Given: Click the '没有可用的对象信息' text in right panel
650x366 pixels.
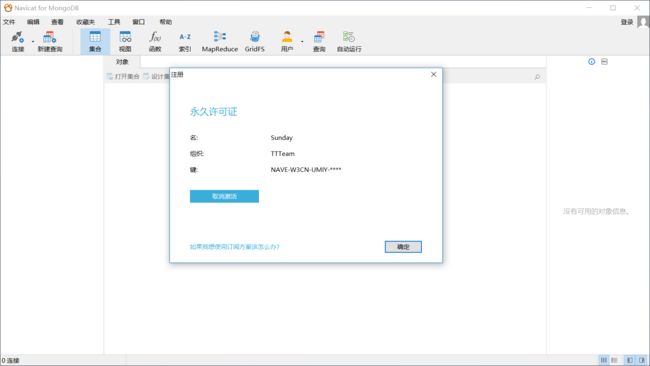Looking at the screenshot, I should coord(596,211).
